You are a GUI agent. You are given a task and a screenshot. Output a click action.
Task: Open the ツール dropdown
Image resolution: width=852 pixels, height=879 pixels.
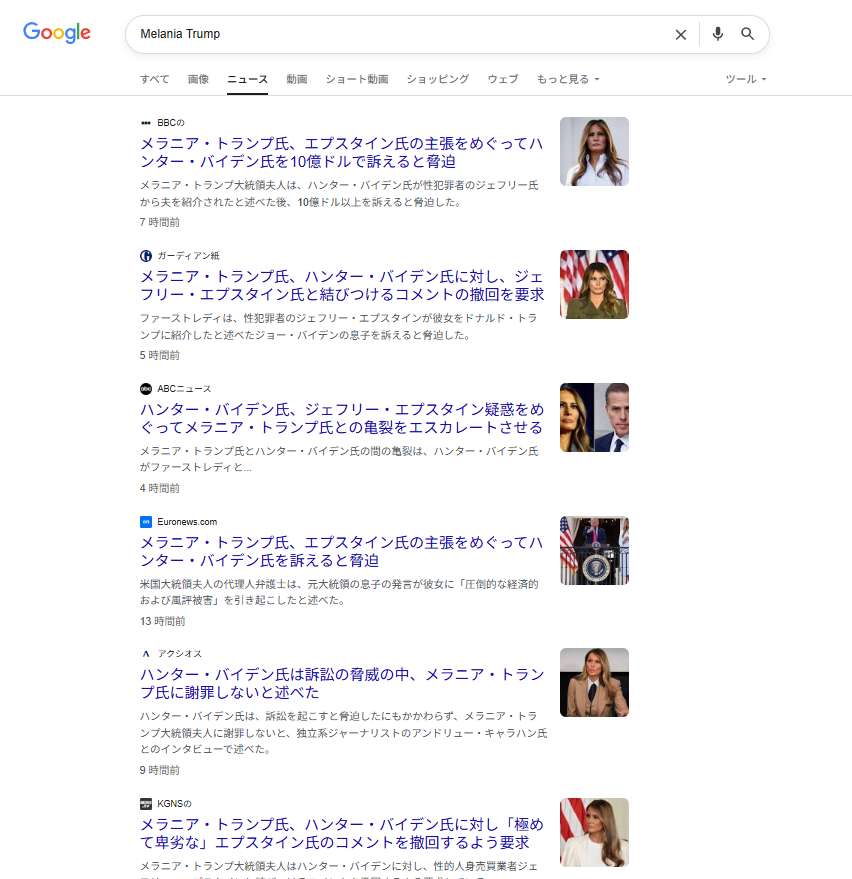(x=746, y=79)
